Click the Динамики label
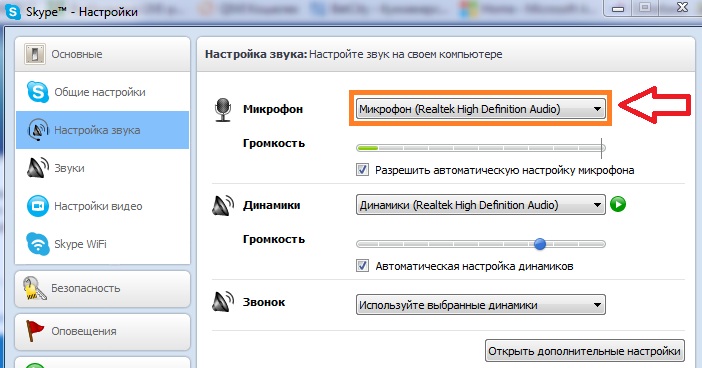Screen dimensions: 702x368 point(271,205)
